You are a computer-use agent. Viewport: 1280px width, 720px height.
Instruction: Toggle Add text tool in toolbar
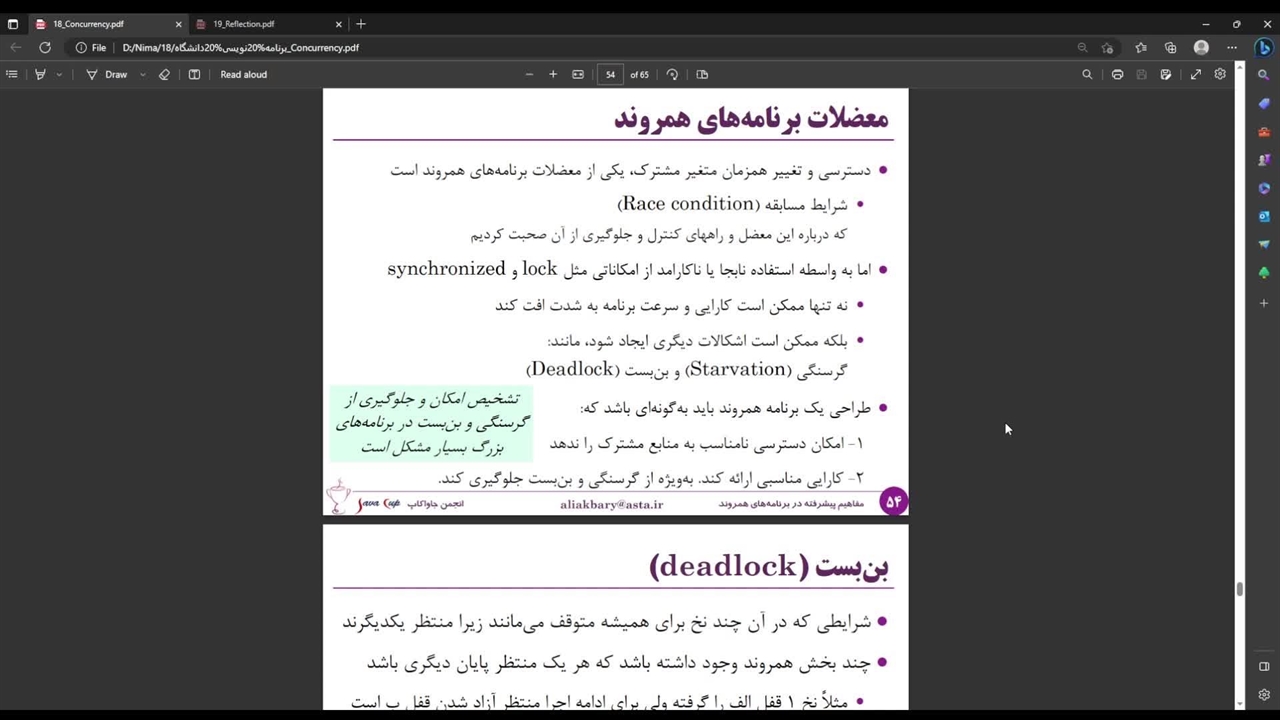pyautogui.click(x=194, y=74)
